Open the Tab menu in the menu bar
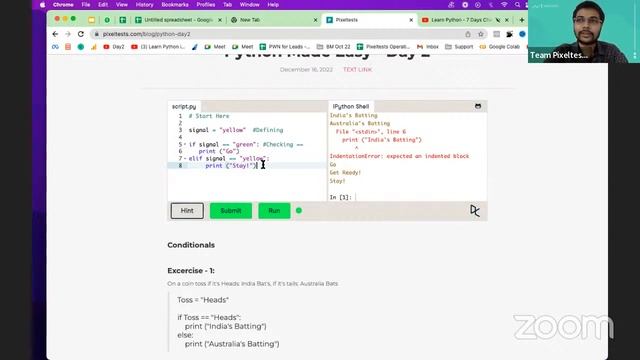This screenshot has height=360, width=640. (227, 5)
